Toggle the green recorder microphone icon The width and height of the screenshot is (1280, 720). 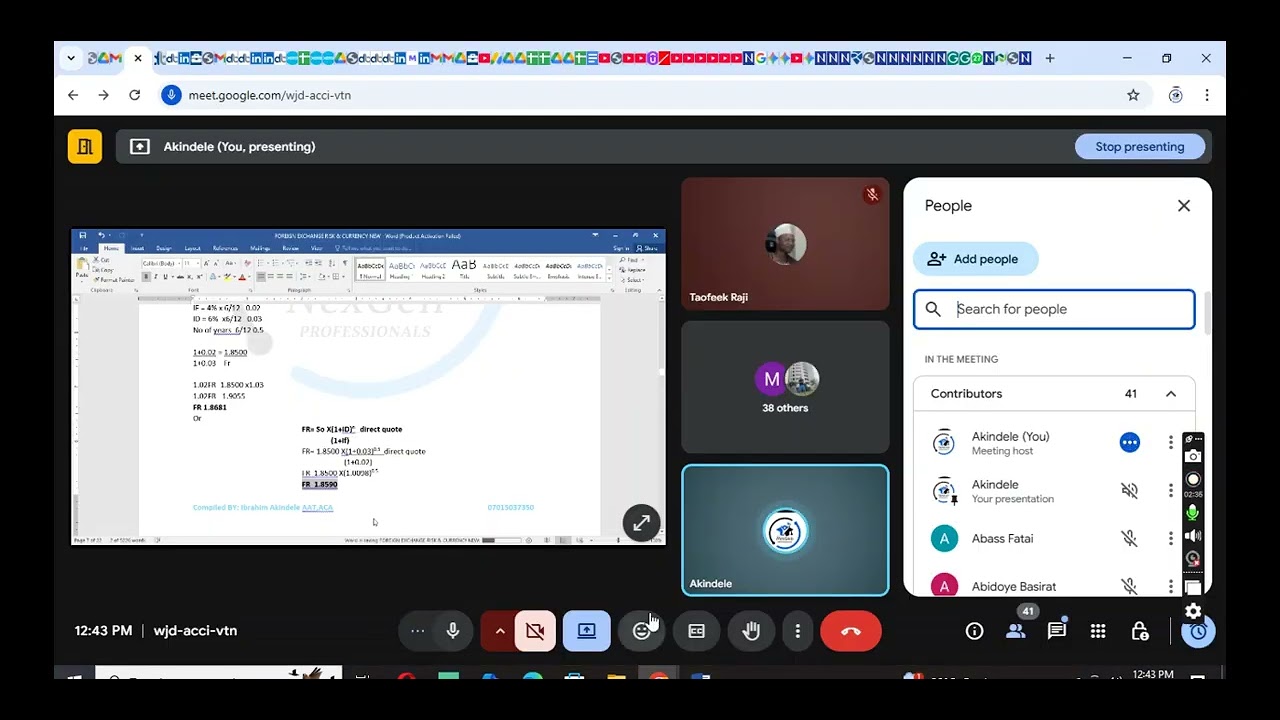(1193, 513)
